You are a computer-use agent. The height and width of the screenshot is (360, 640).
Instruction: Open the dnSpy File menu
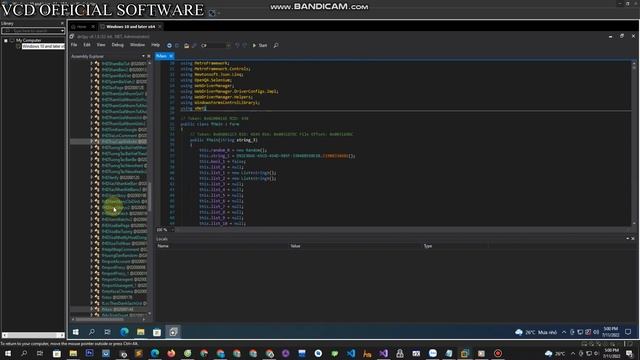click(74, 45)
